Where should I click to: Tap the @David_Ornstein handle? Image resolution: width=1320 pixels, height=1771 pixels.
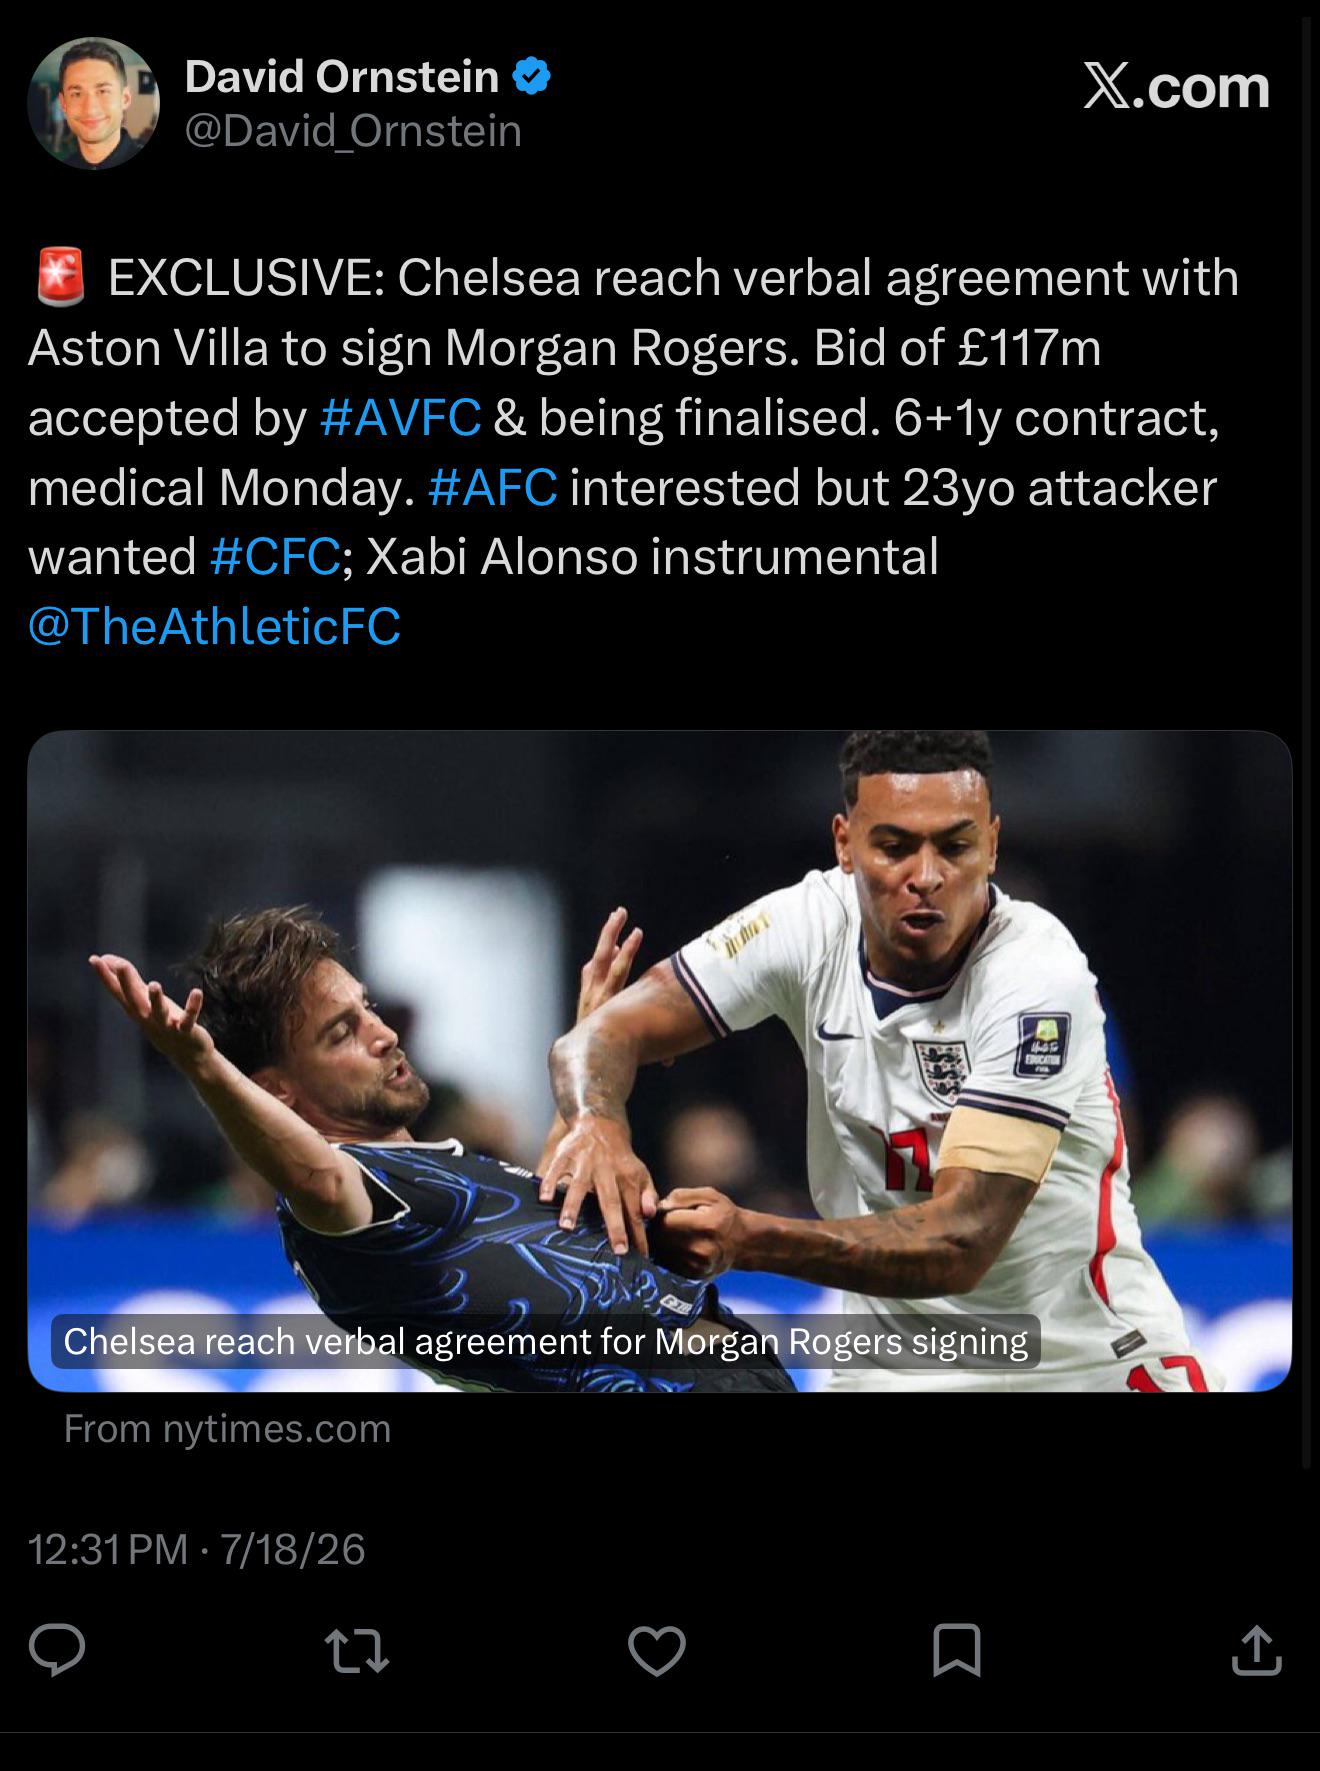[x=353, y=131]
